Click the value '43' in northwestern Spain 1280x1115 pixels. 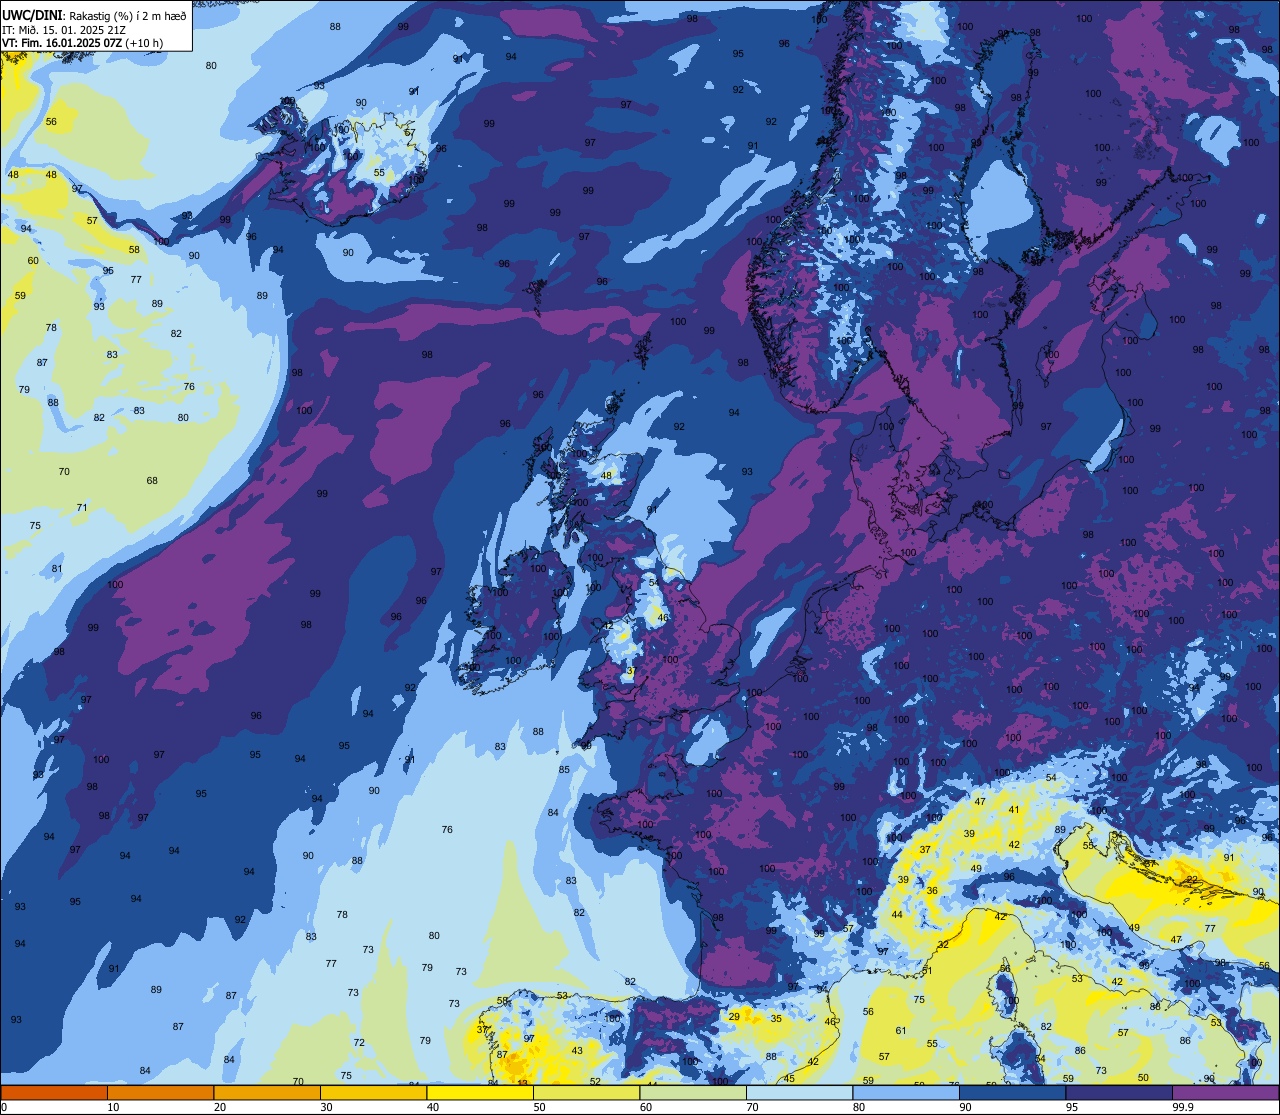click(x=577, y=1050)
